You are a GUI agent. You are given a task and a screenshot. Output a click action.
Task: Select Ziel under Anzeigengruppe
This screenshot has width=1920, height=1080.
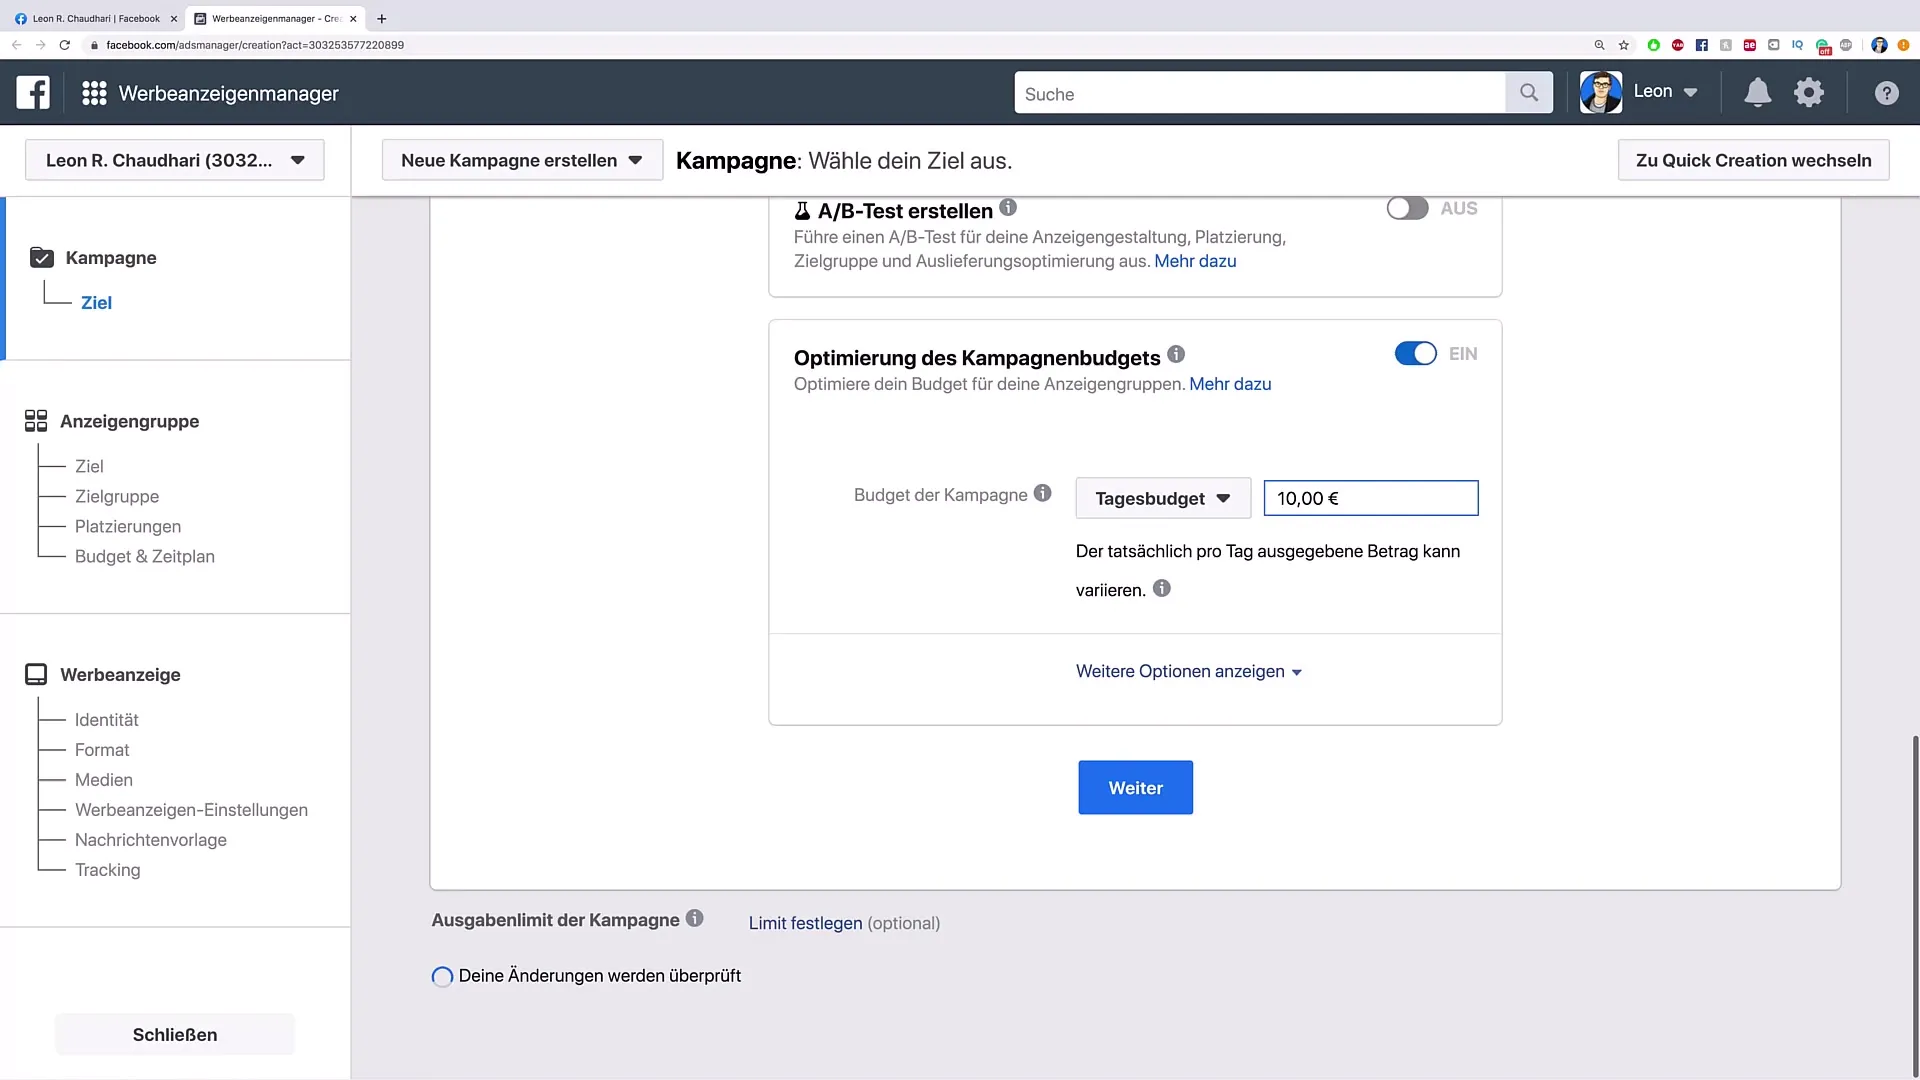click(x=89, y=466)
